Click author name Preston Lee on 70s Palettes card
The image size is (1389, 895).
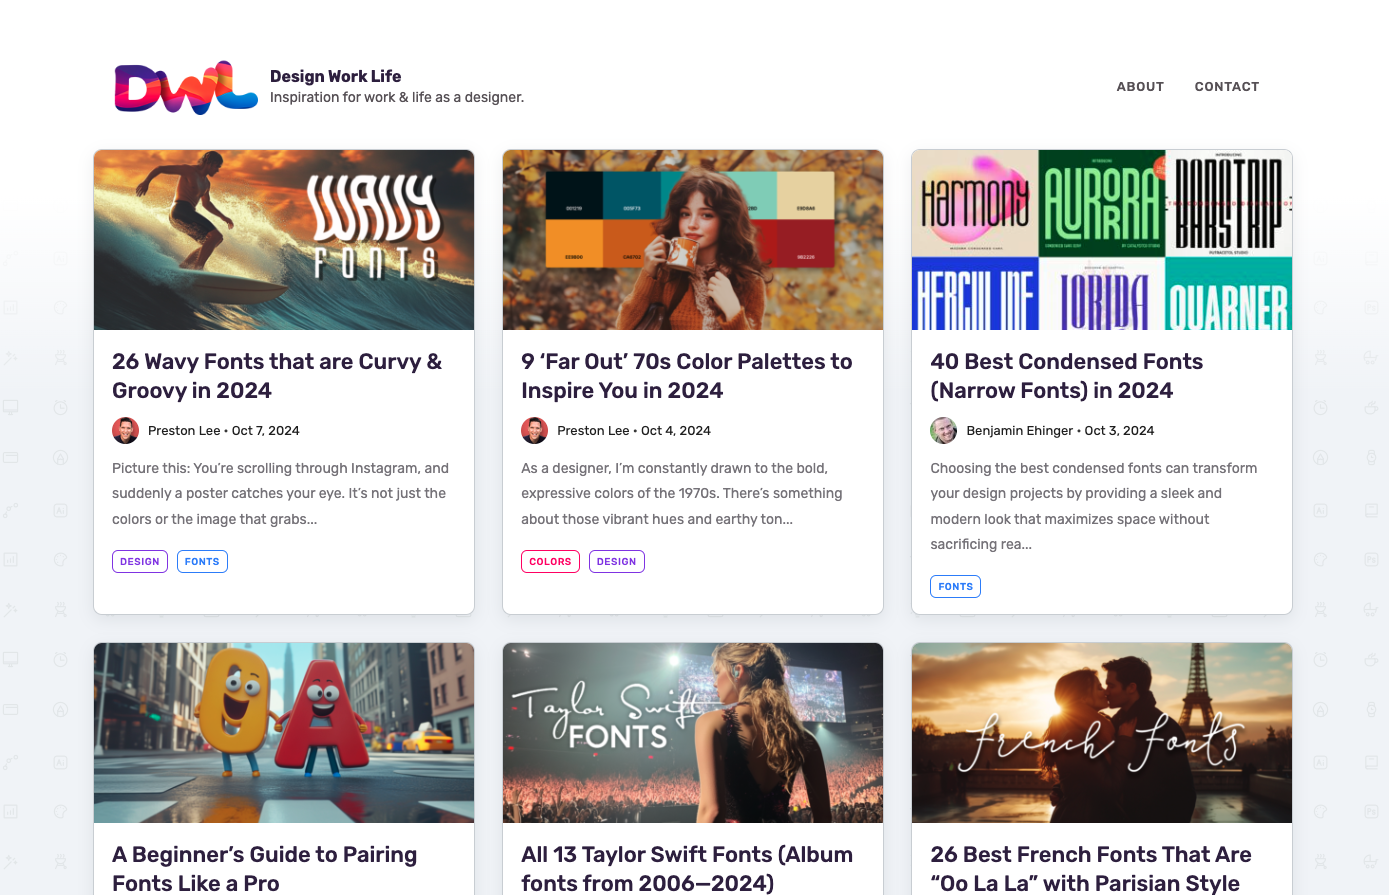(x=593, y=431)
